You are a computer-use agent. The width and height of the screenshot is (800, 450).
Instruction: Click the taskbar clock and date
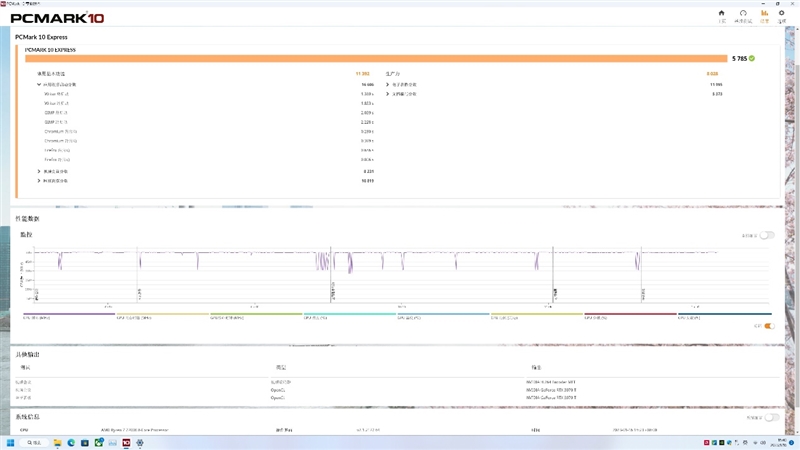point(781,442)
